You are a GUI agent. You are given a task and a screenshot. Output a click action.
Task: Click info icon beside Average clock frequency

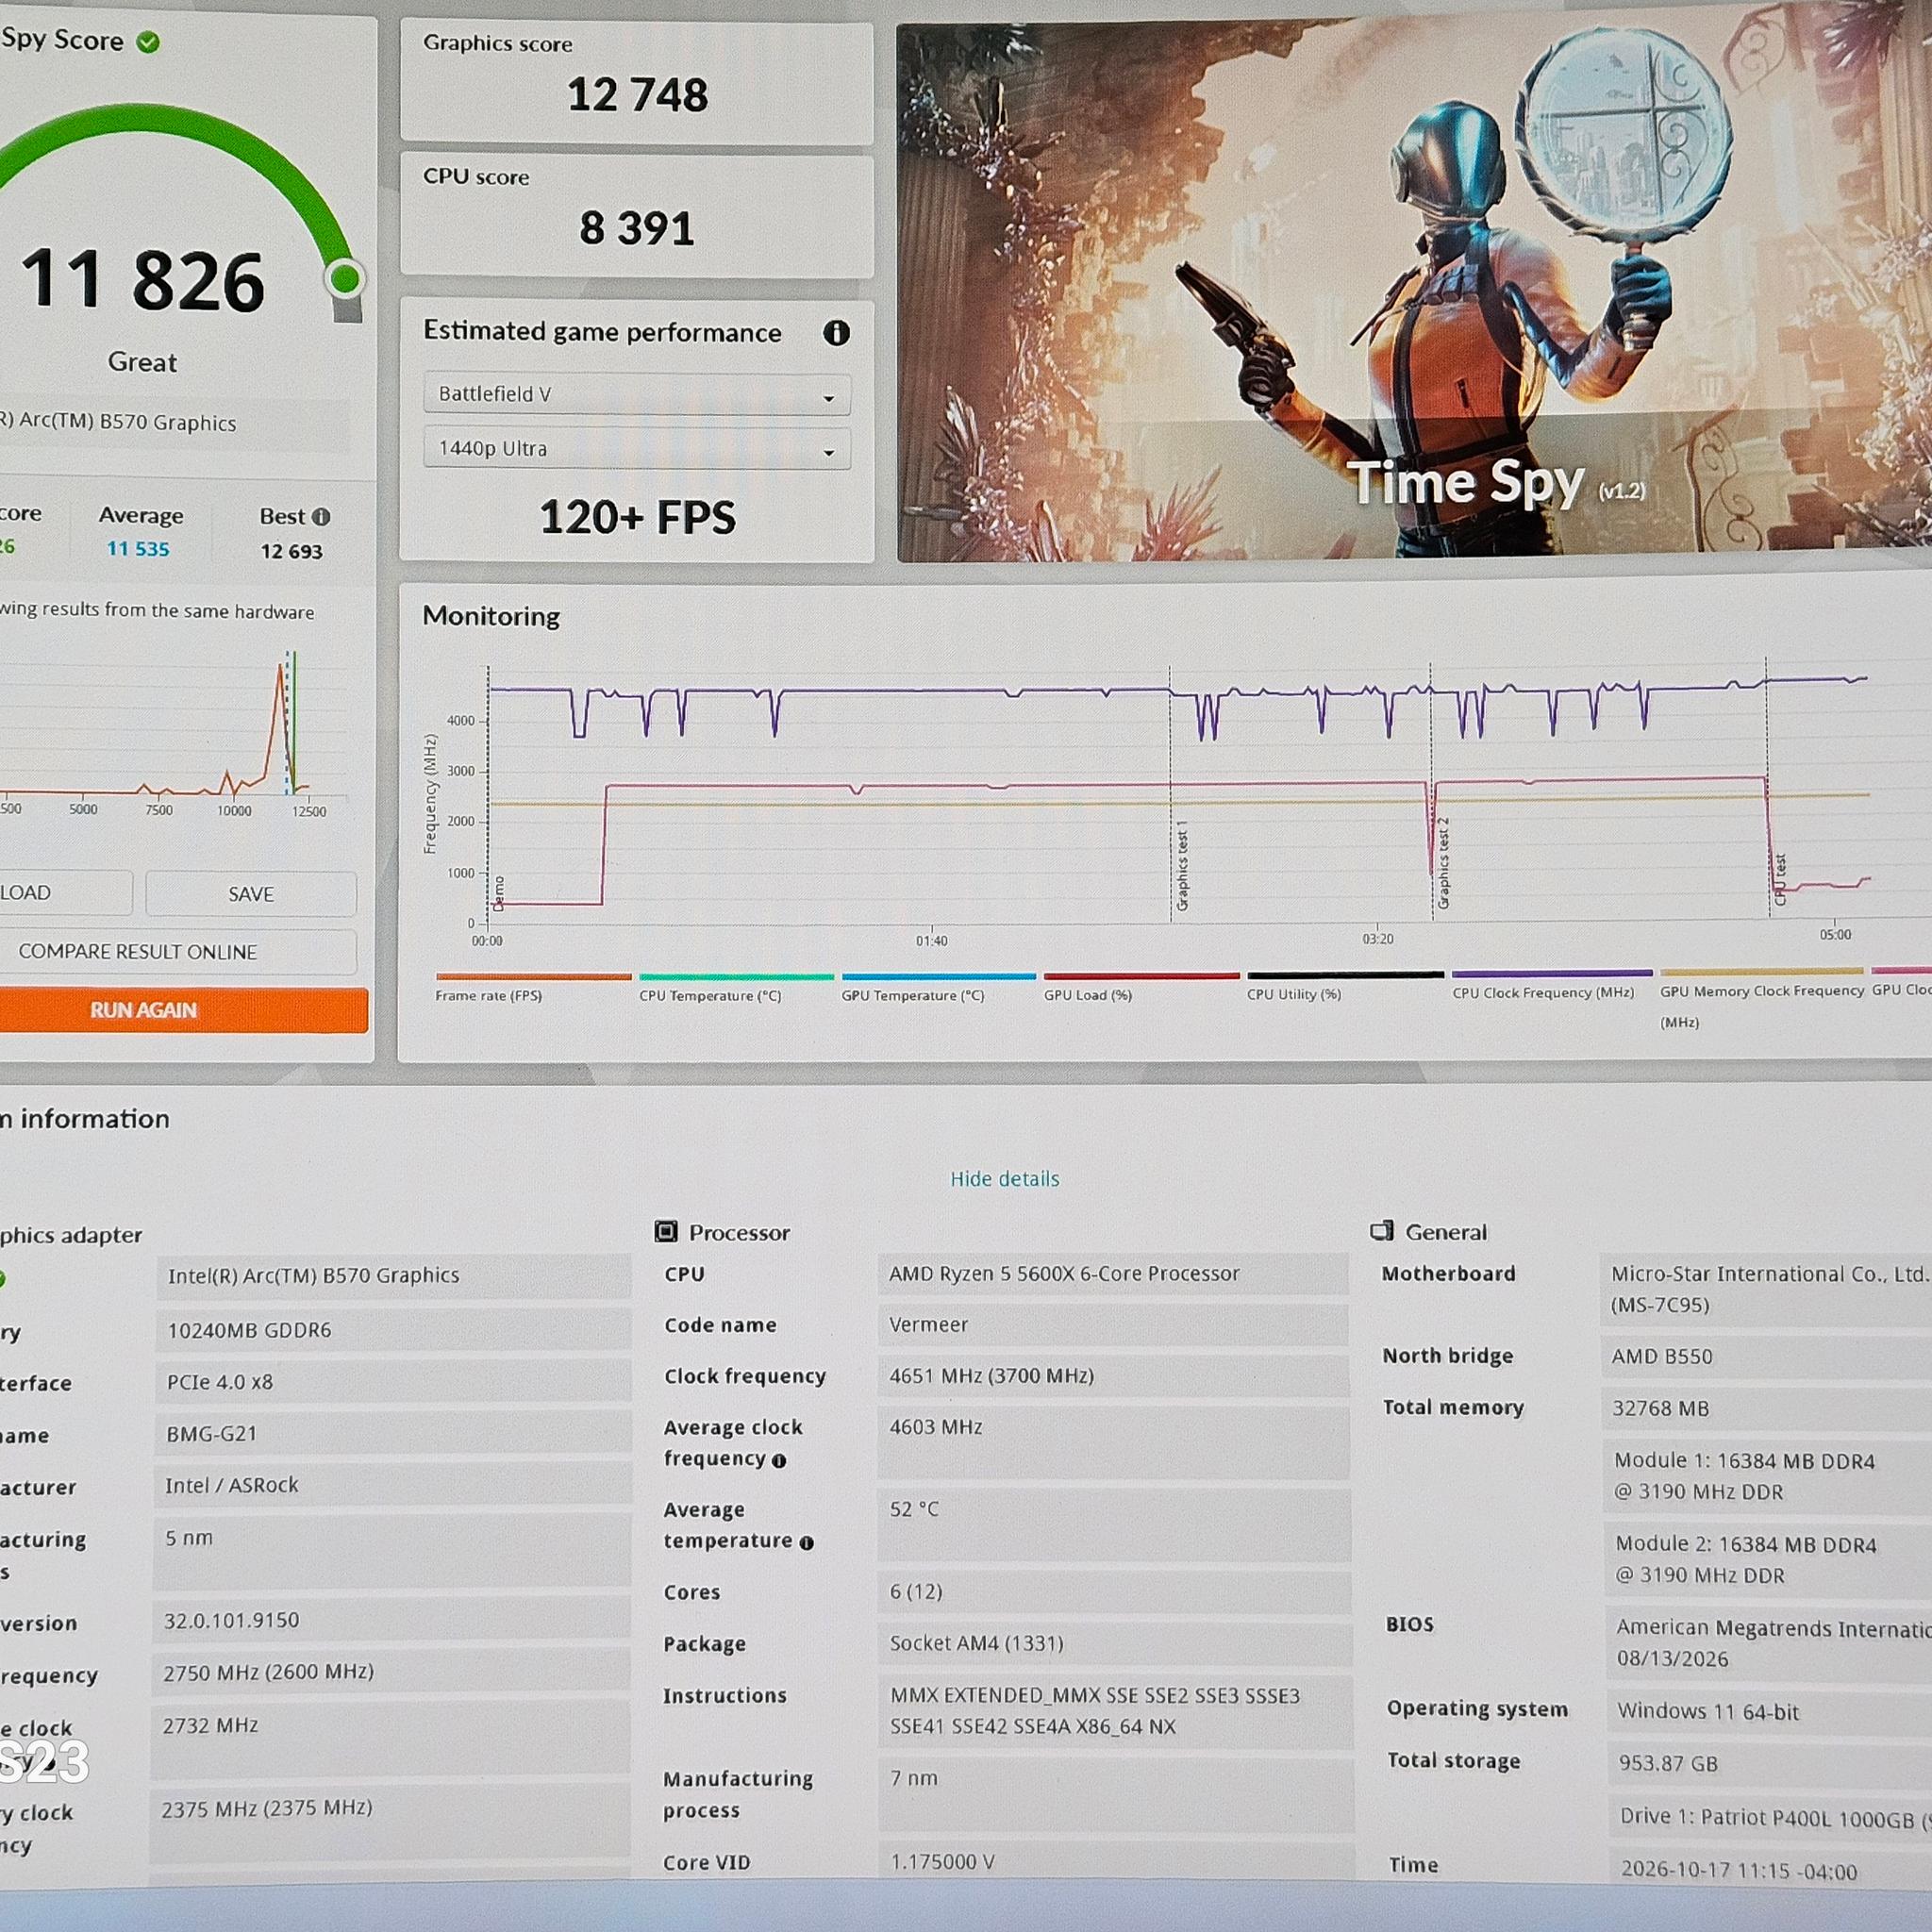click(x=779, y=1461)
